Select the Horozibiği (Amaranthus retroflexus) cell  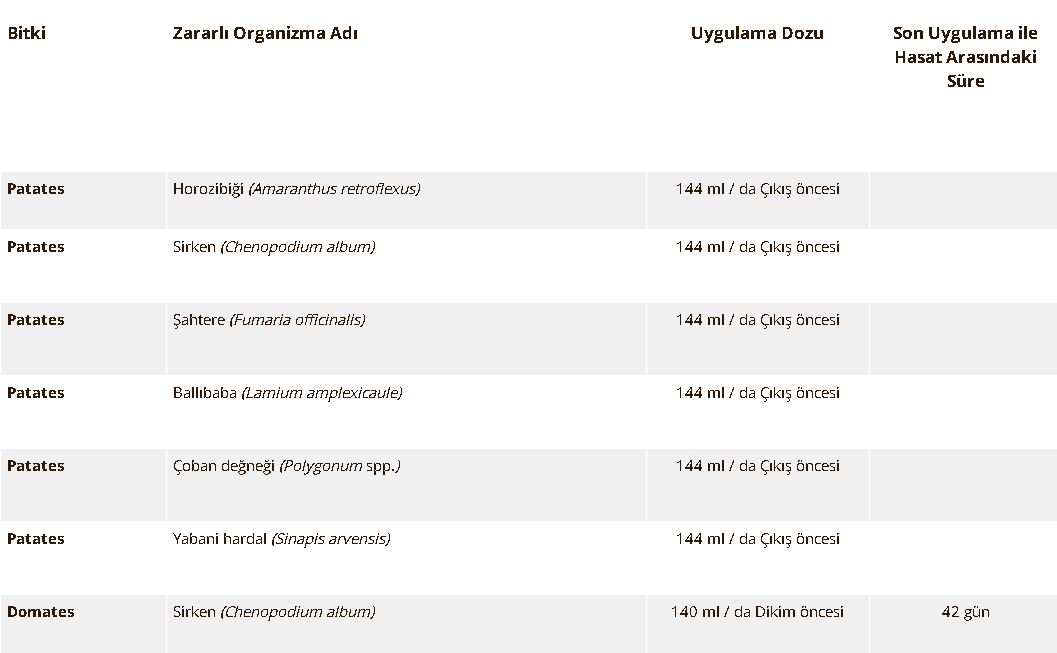pos(296,189)
